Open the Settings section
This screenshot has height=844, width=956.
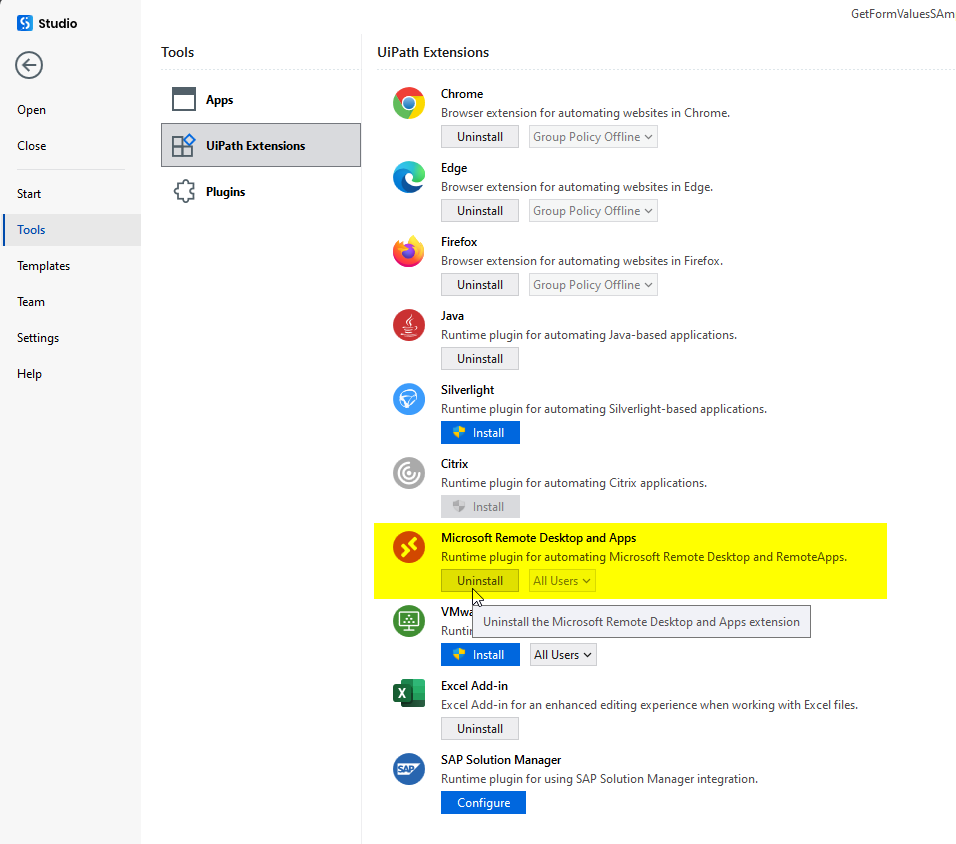38,338
